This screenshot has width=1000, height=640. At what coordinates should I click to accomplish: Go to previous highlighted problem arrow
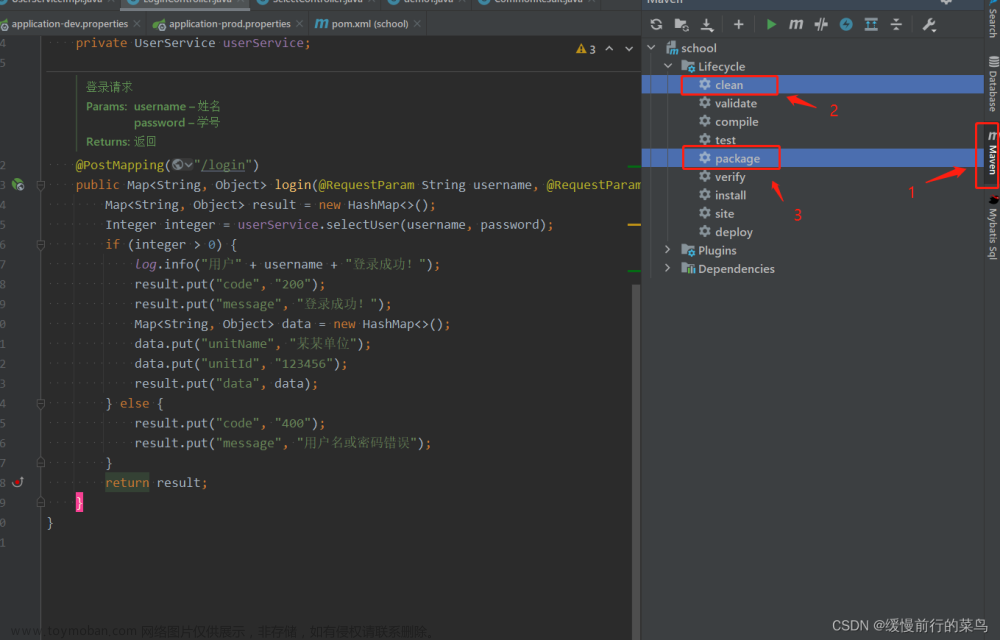coord(610,48)
